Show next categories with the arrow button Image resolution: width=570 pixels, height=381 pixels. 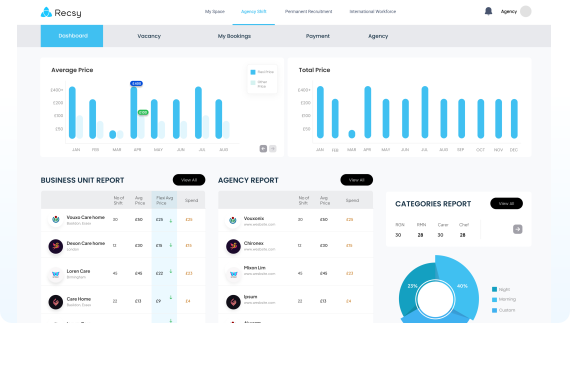point(517,229)
